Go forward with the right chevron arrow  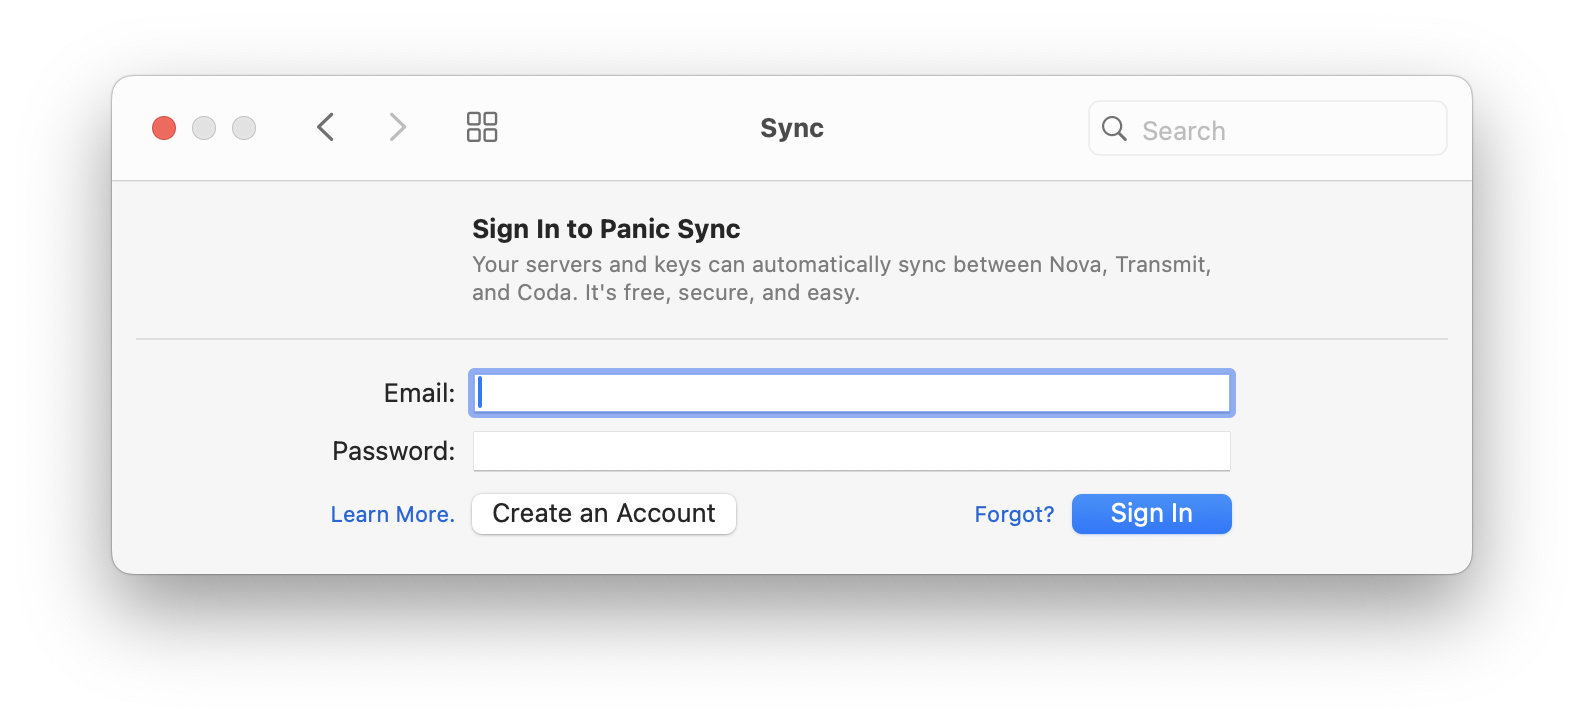click(x=397, y=127)
